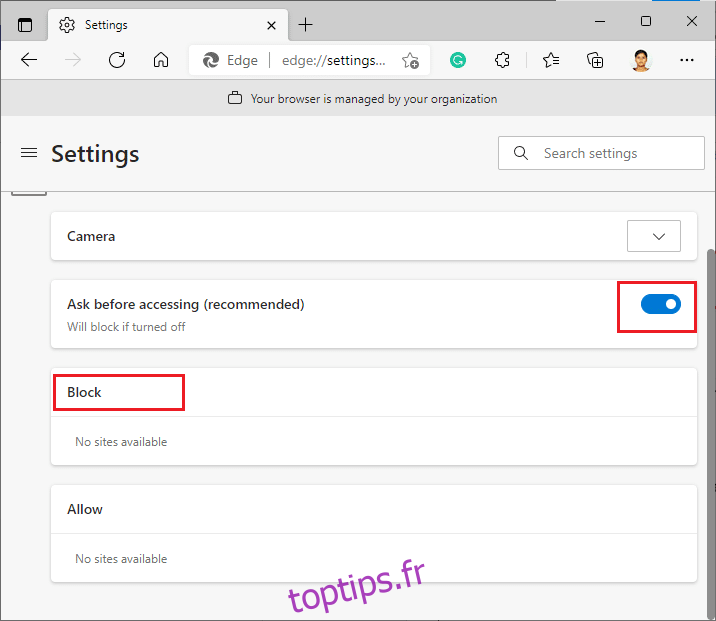Maximize the browser window
716x621 pixels.
point(646,21)
